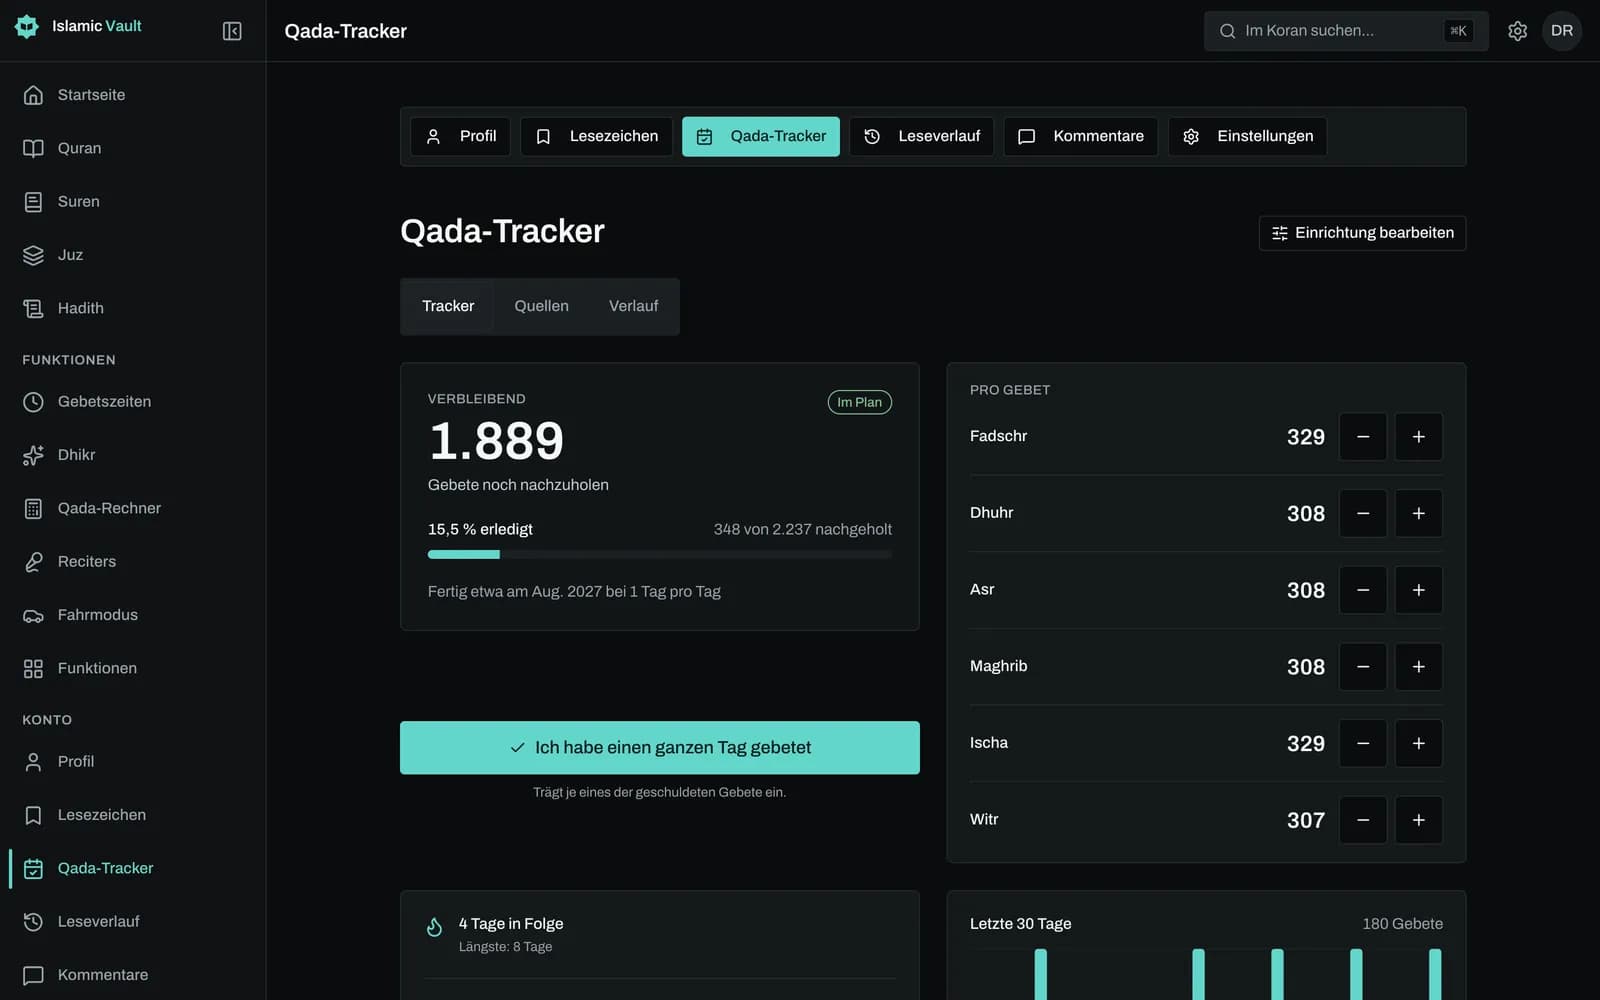Open Qada-Rechner in the sidebar
Screen dimensions: 1600x1000
[133, 508]
